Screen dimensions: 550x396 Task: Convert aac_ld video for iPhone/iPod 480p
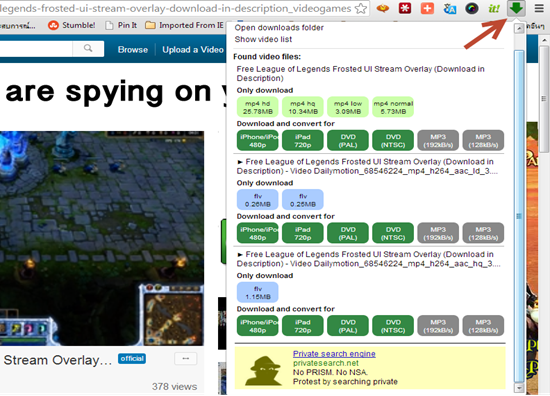click(x=257, y=233)
